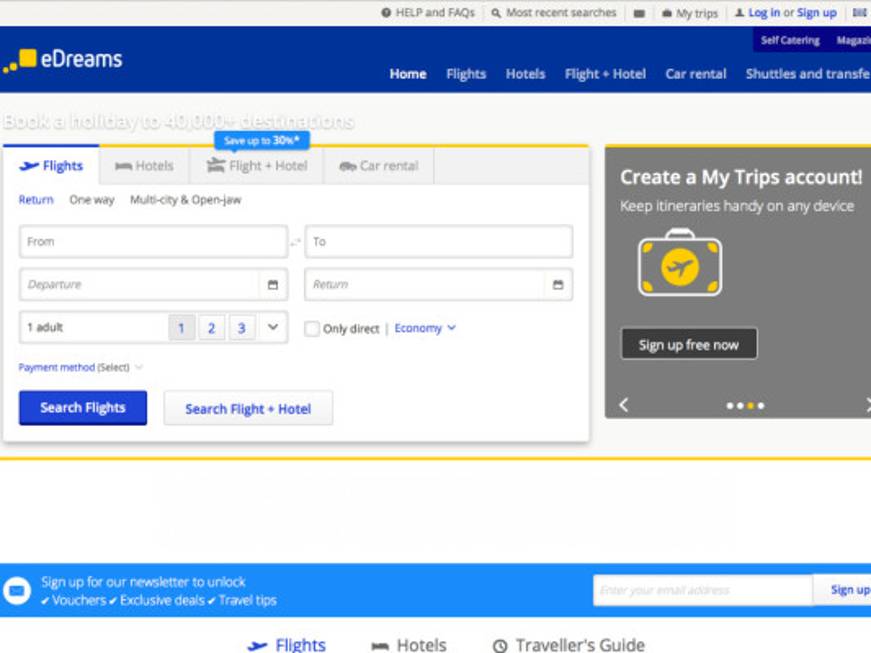Open the My trips link
The width and height of the screenshot is (871, 653).
(x=697, y=13)
